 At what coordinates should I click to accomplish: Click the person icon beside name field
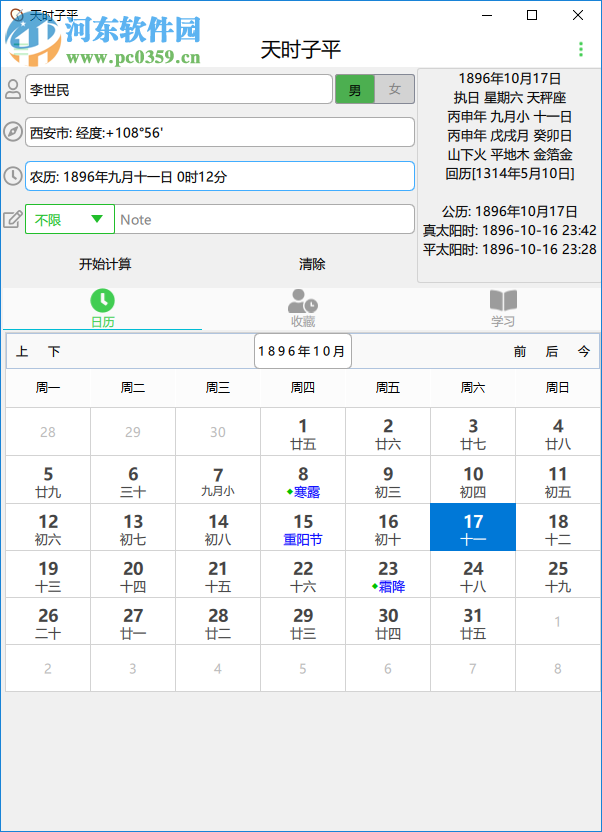click(x=13, y=89)
